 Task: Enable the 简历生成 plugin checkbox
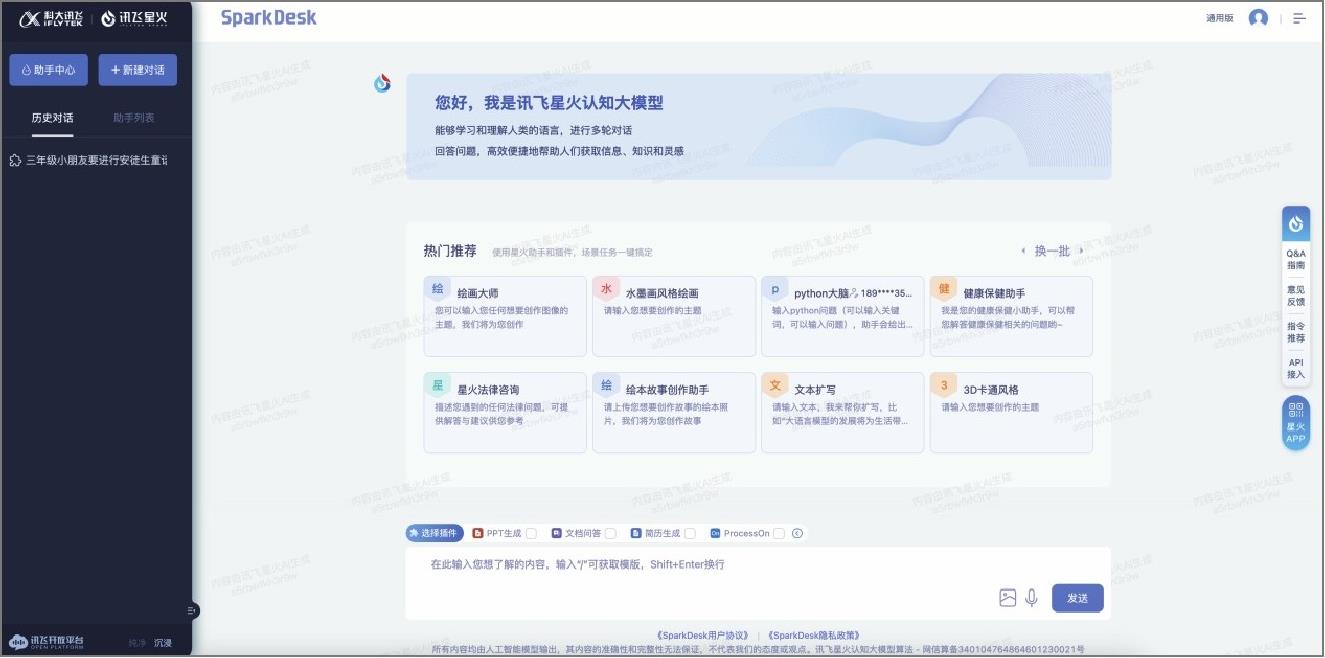coord(690,534)
